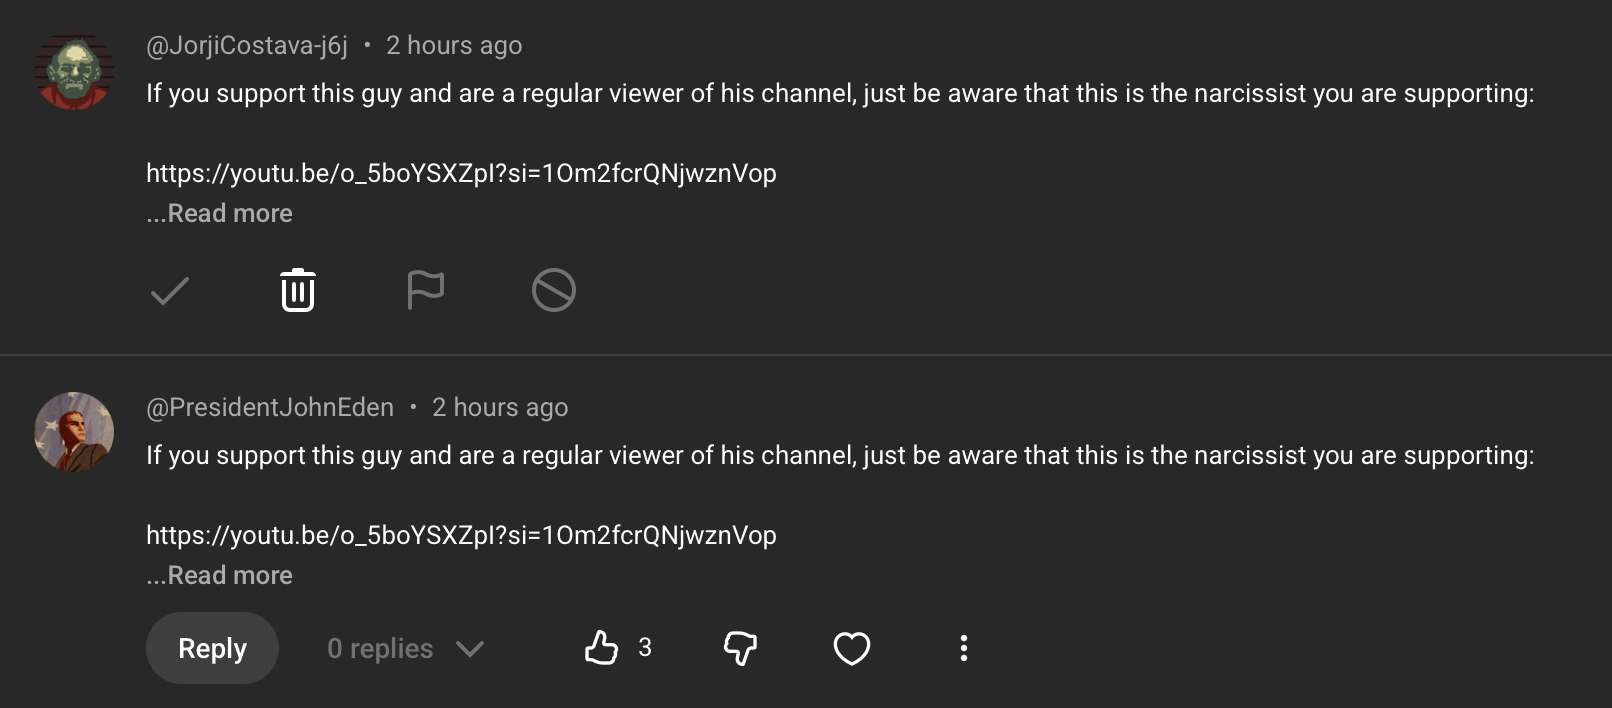Click the second comment's "2 hours ago" timestamp

(x=500, y=407)
